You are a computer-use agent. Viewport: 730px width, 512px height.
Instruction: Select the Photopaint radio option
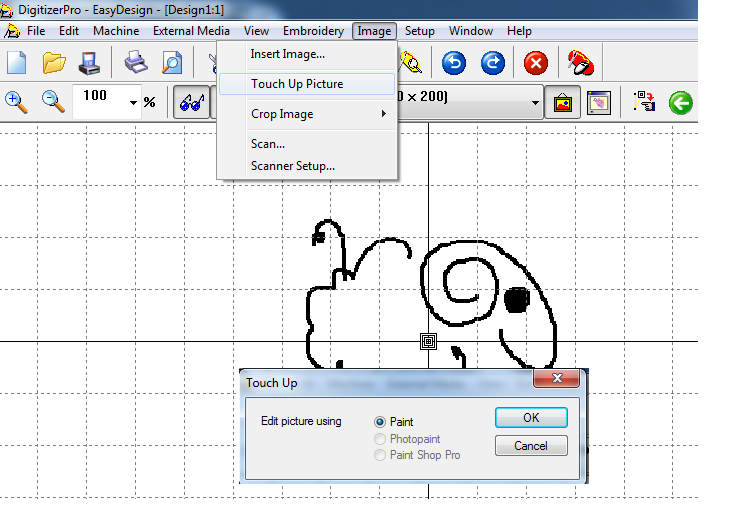click(380, 438)
